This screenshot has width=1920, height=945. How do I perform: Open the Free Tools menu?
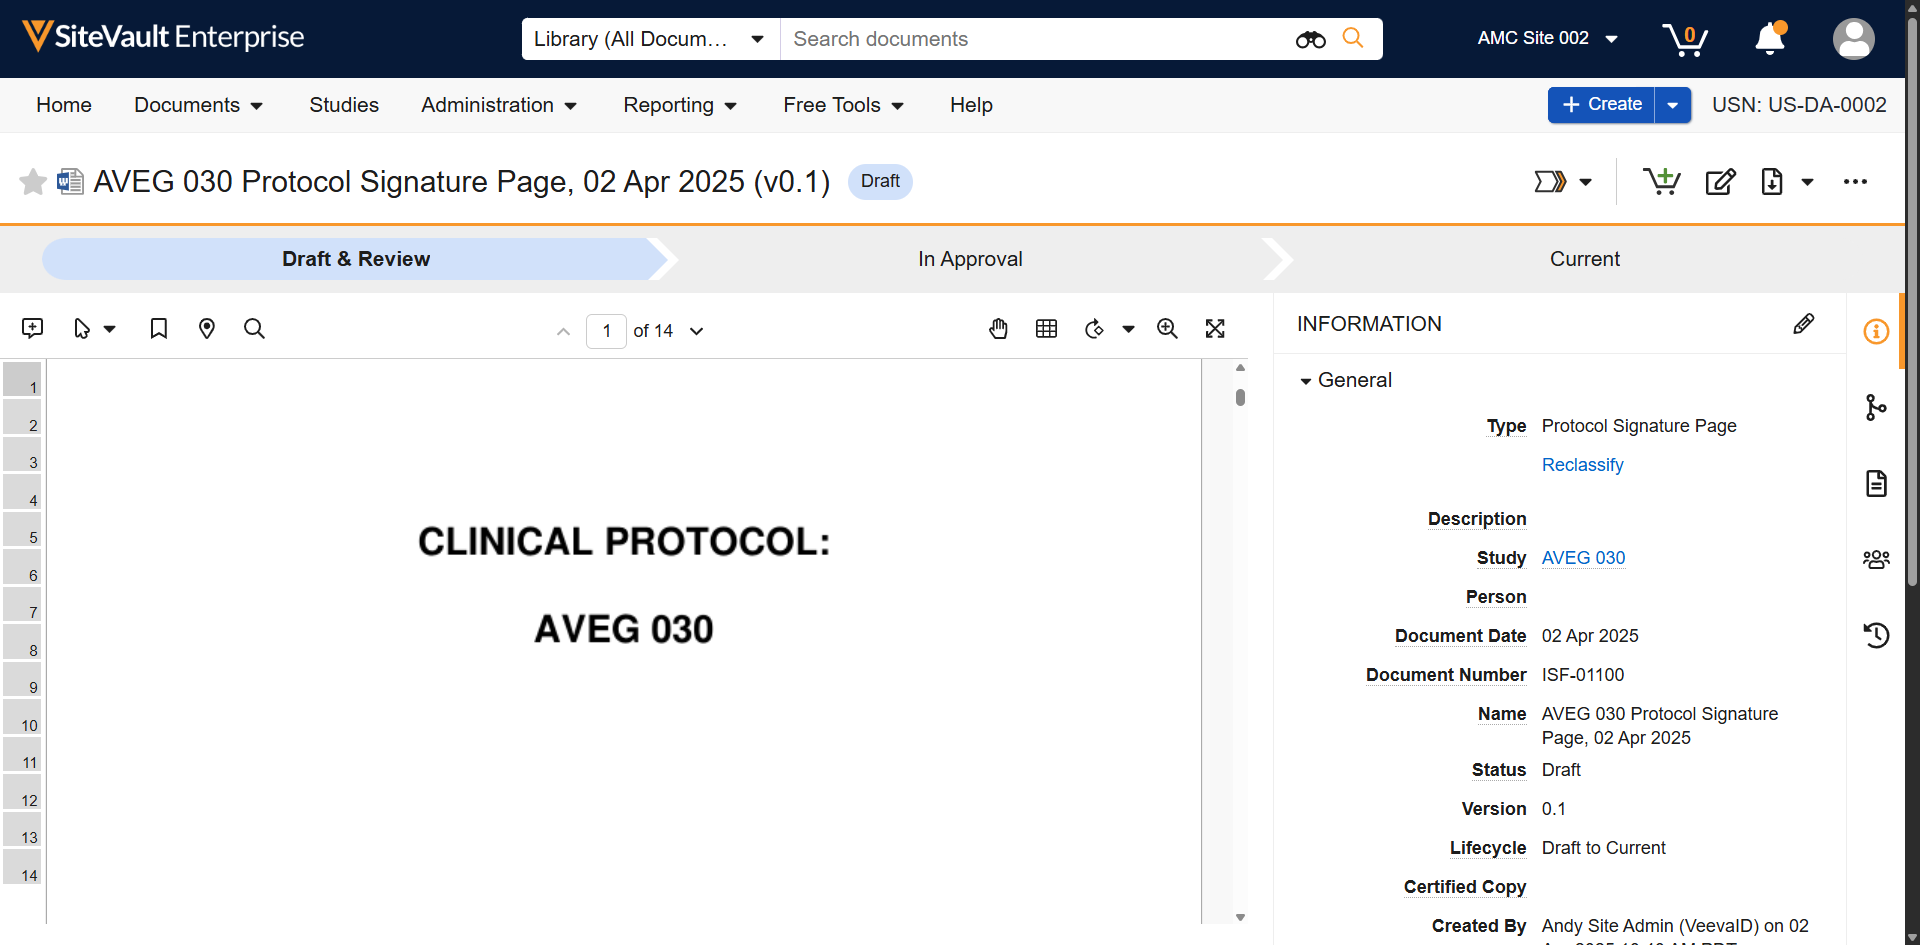(843, 105)
